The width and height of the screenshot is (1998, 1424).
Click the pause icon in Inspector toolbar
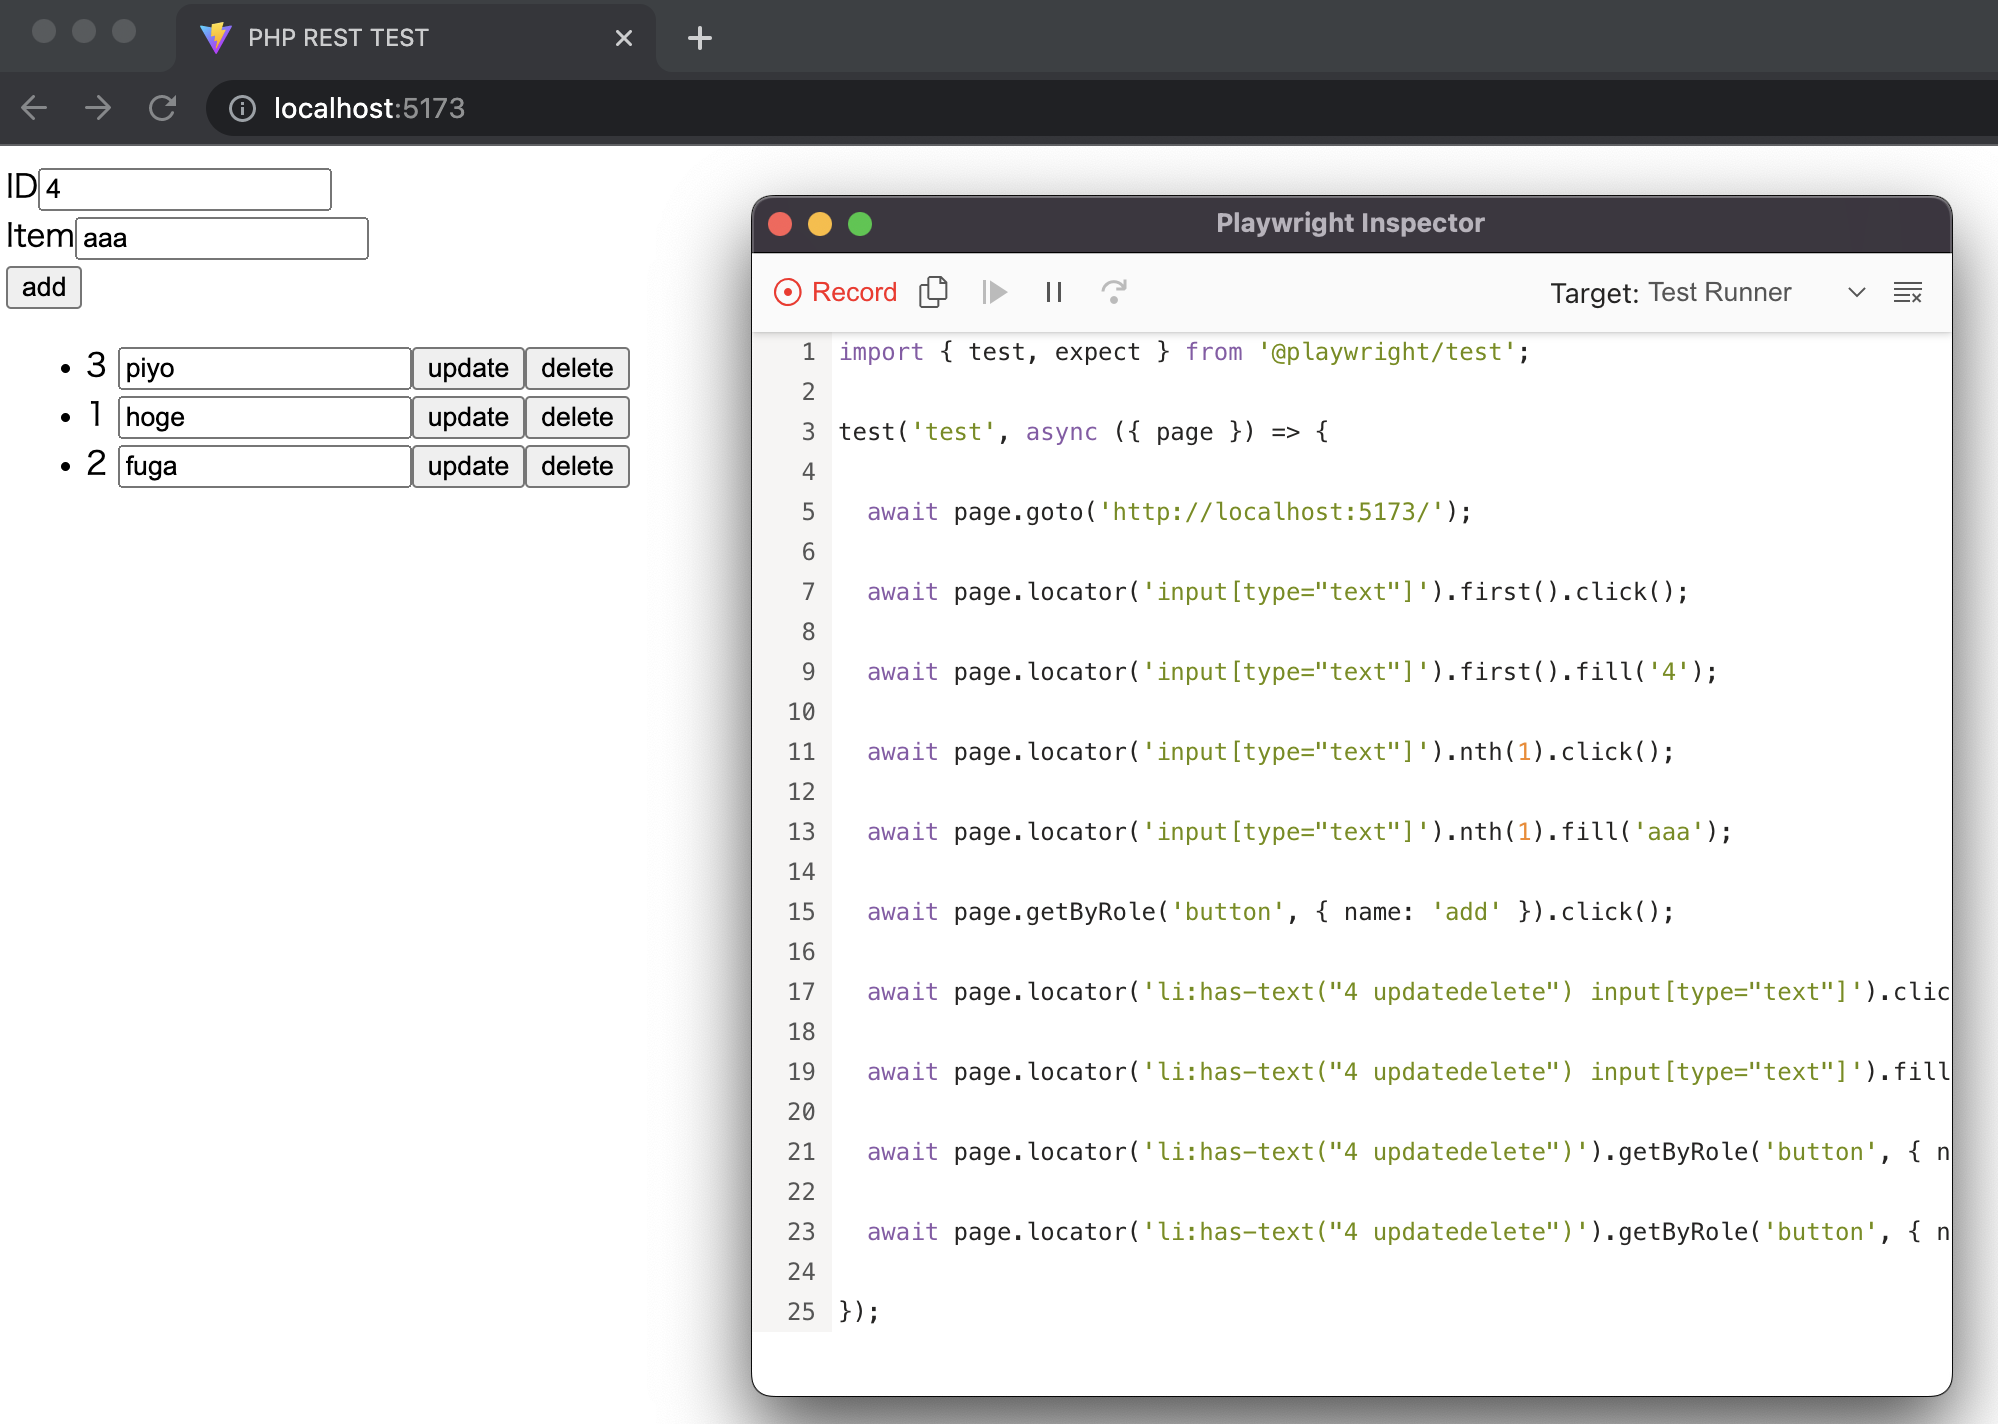(1053, 292)
